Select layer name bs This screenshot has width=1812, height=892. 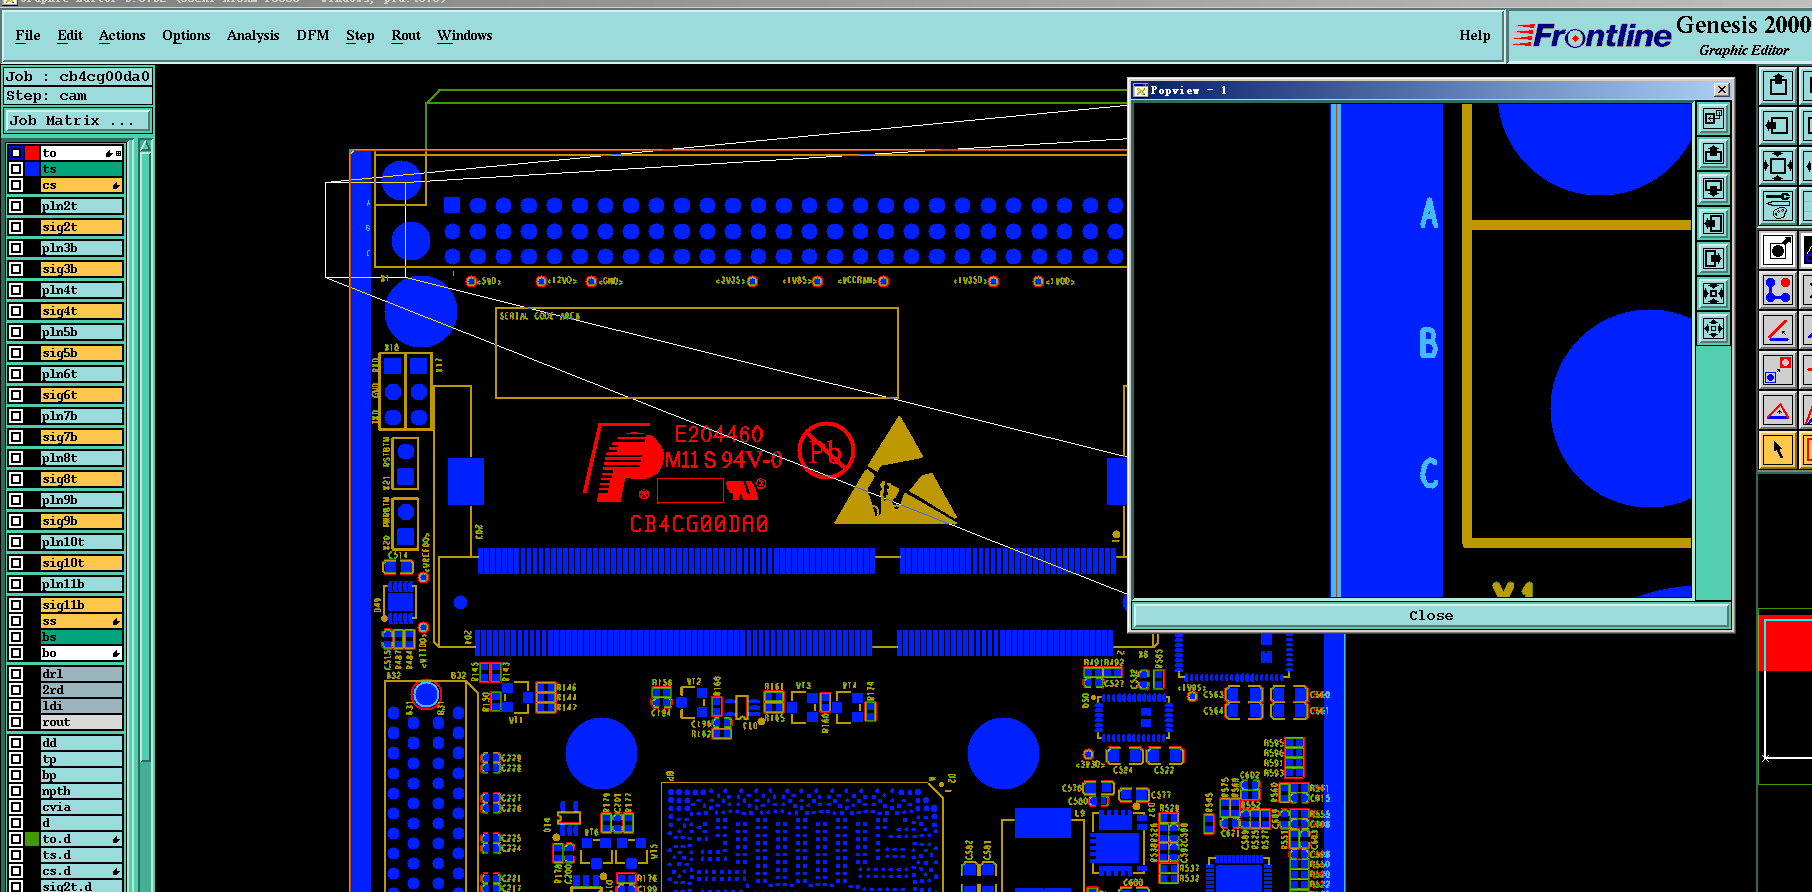click(82, 637)
